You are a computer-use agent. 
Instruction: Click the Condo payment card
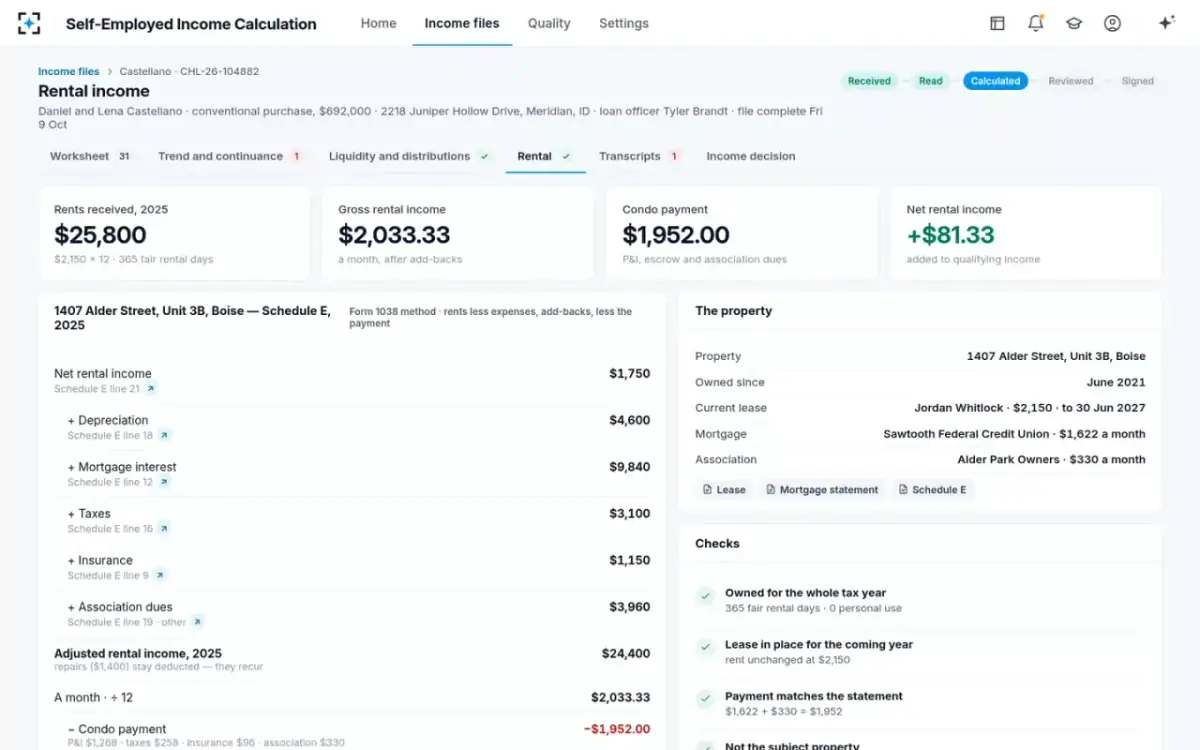click(742, 233)
